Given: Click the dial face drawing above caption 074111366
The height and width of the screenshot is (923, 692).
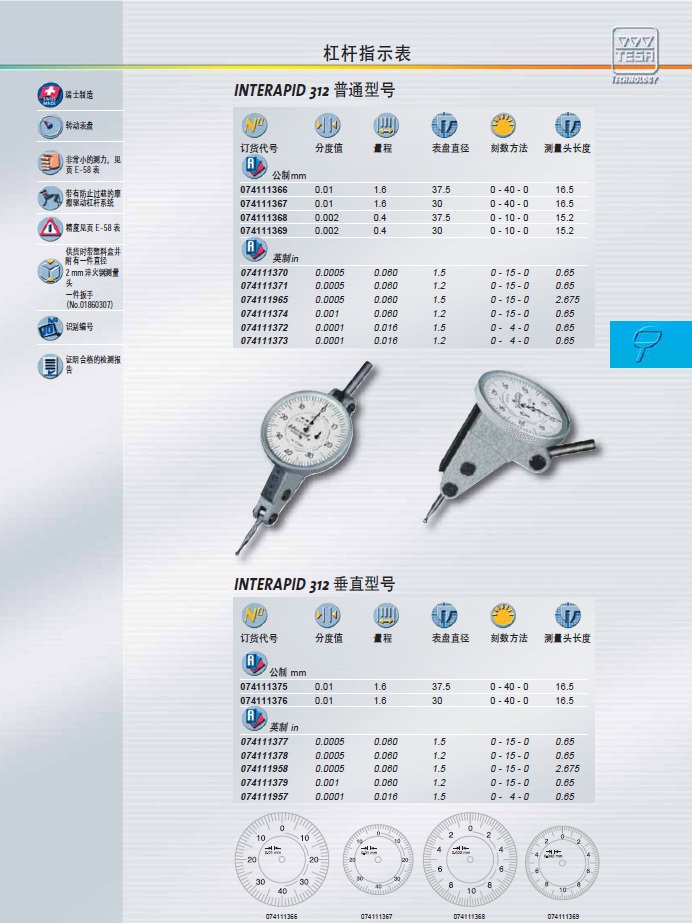Looking at the screenshot, I should [282, 860].
